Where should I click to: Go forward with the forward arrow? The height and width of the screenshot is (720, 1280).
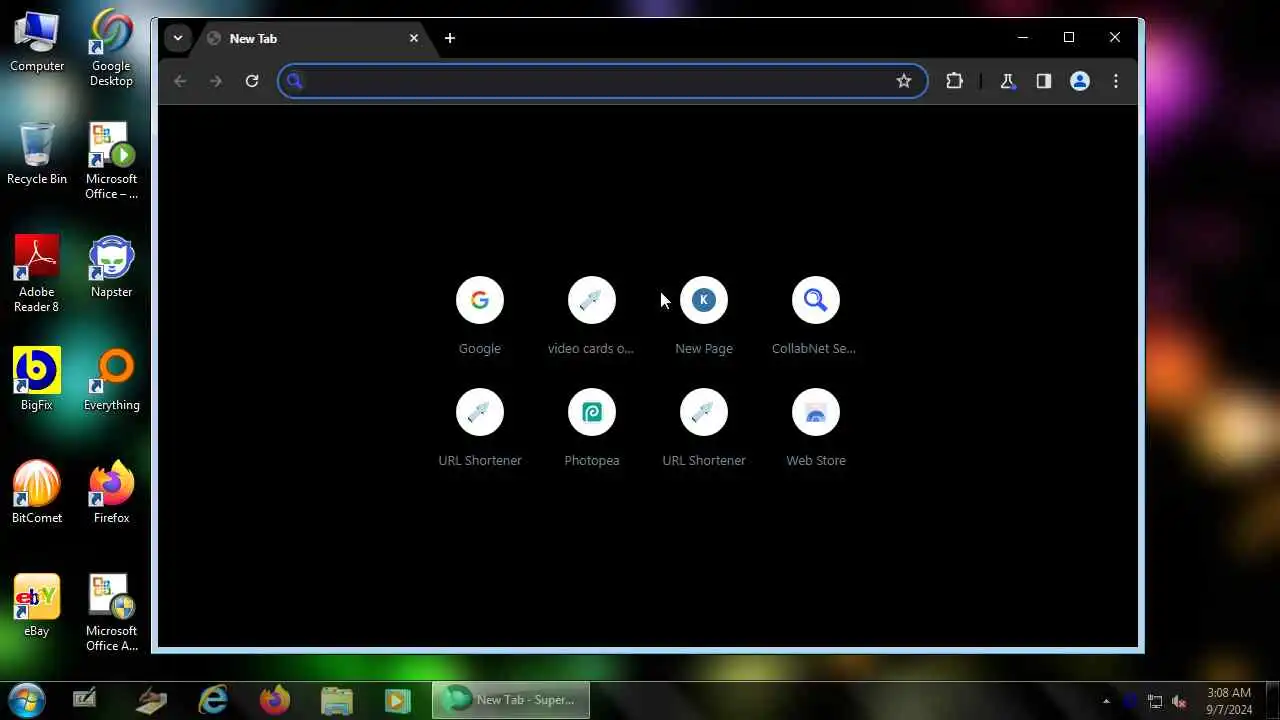pyautogui.click(x=216, y=81)
